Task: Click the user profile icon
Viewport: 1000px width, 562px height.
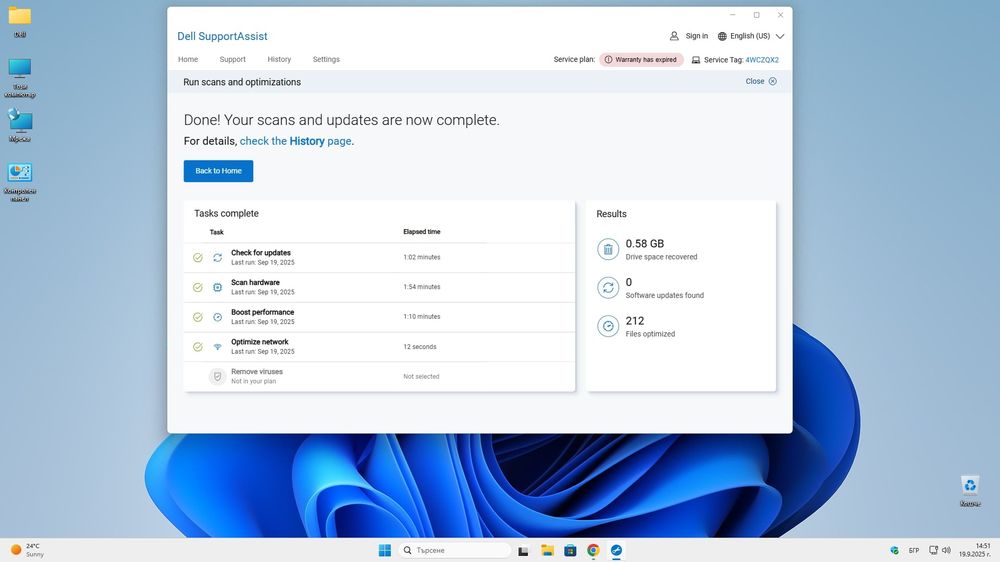Action: [x=674, y=36]
